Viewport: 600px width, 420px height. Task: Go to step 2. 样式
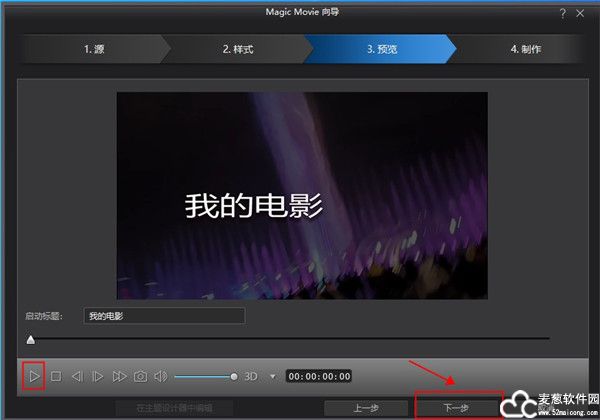tap(239, 48)
